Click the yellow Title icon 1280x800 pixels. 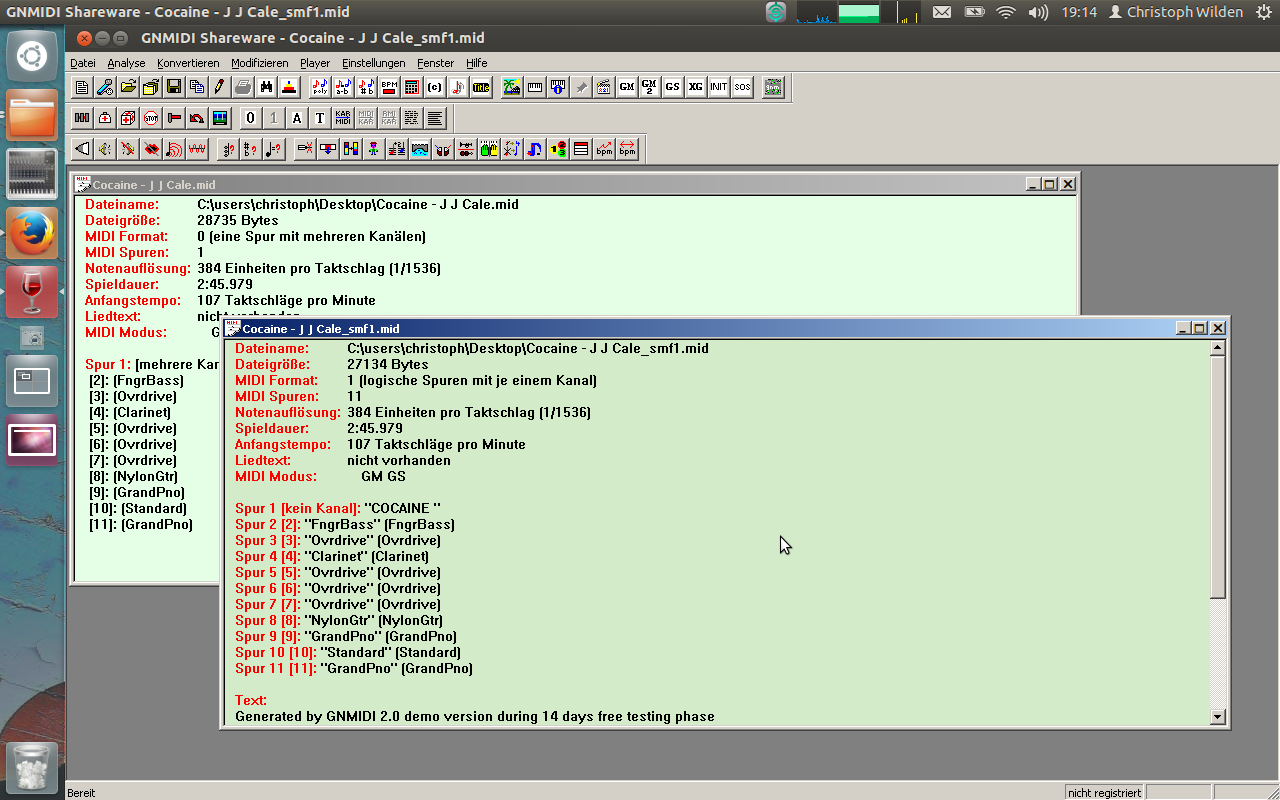pyautogui.click(x=481, y=87)
